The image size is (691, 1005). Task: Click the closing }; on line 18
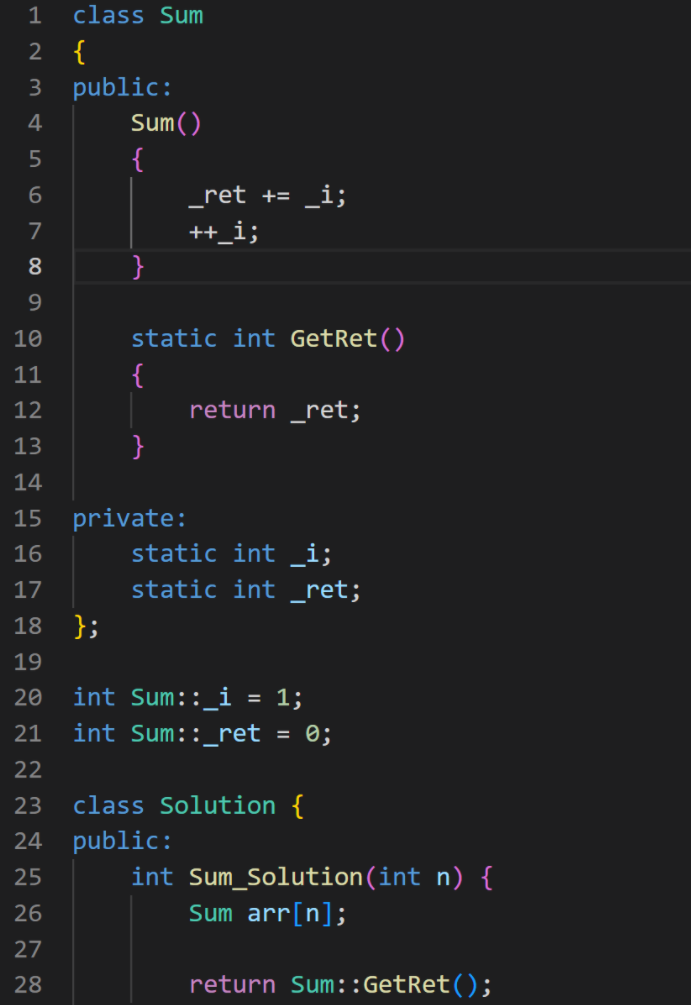click(87, 626)
